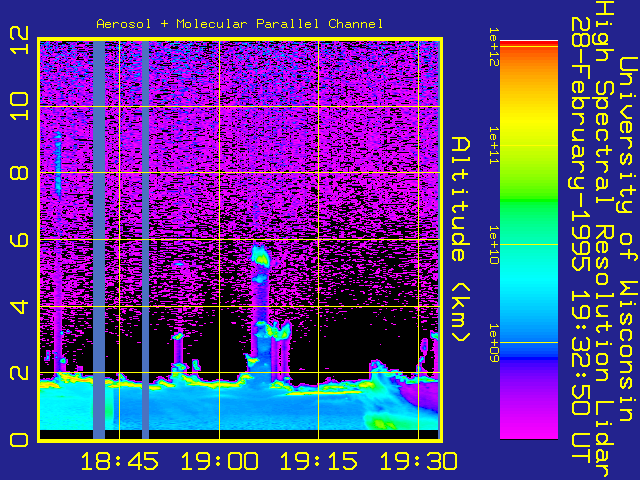Click the altitude axis label '8'

[19, 173]
